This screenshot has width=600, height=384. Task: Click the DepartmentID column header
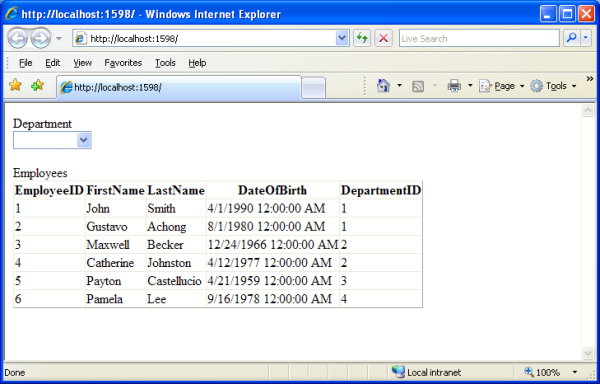381,190
